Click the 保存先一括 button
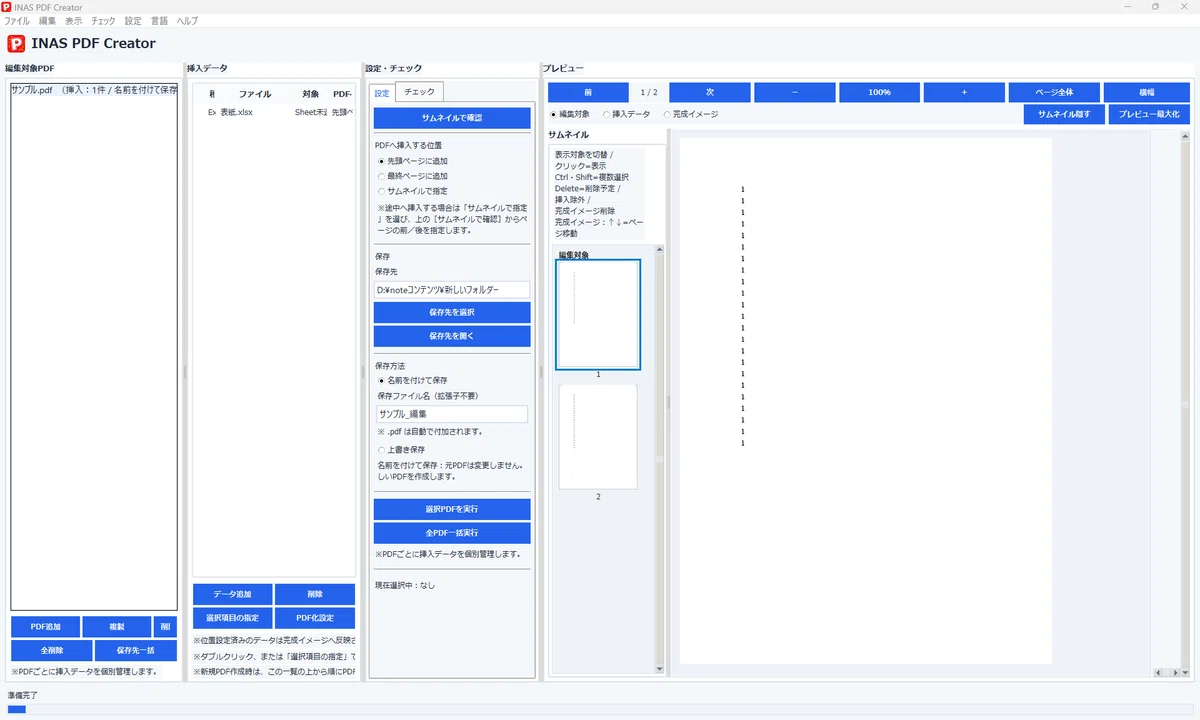The height and width of the screenshot is (720, 1200). tap(136, 651)
